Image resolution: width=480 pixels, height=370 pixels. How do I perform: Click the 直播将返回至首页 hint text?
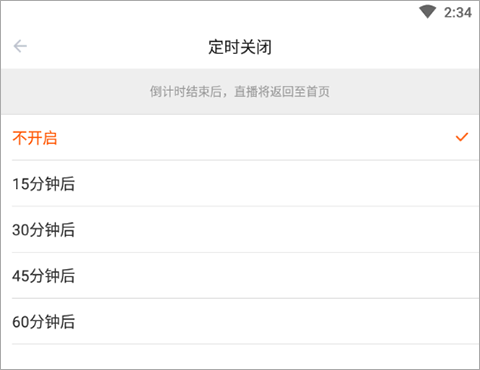[282, 92]
